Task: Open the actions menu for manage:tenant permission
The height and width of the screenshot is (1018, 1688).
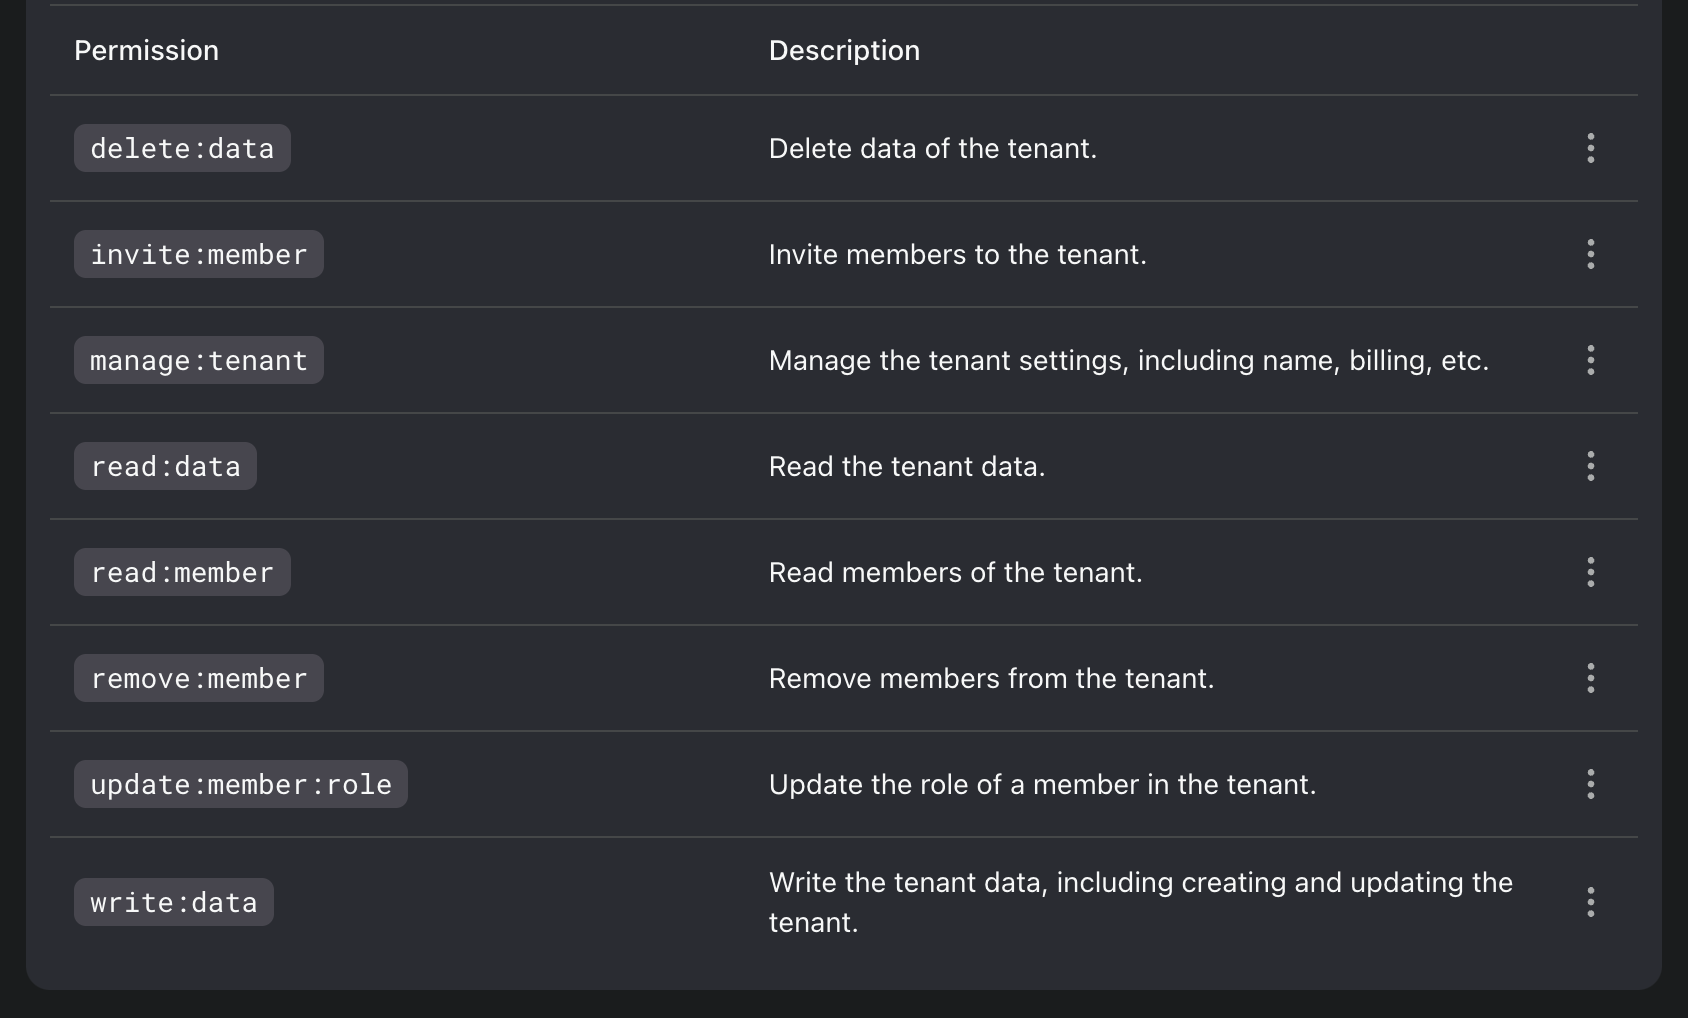Action: [1590, 360]
